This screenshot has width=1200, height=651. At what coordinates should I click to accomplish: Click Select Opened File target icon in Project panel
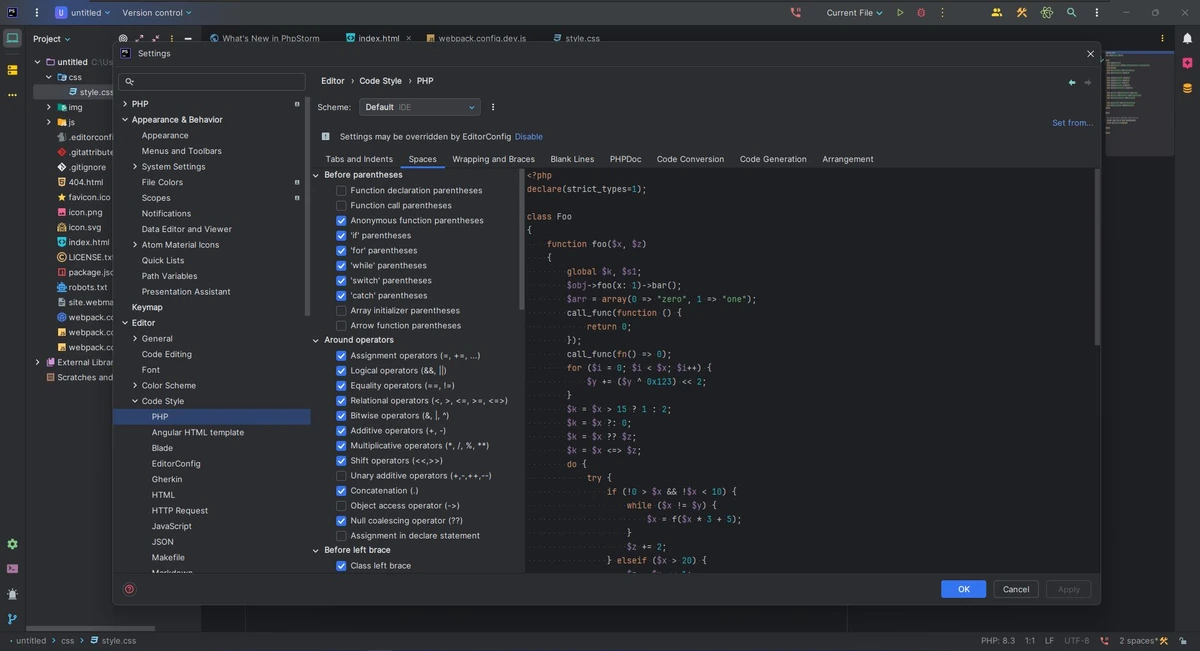coord(123,39)
